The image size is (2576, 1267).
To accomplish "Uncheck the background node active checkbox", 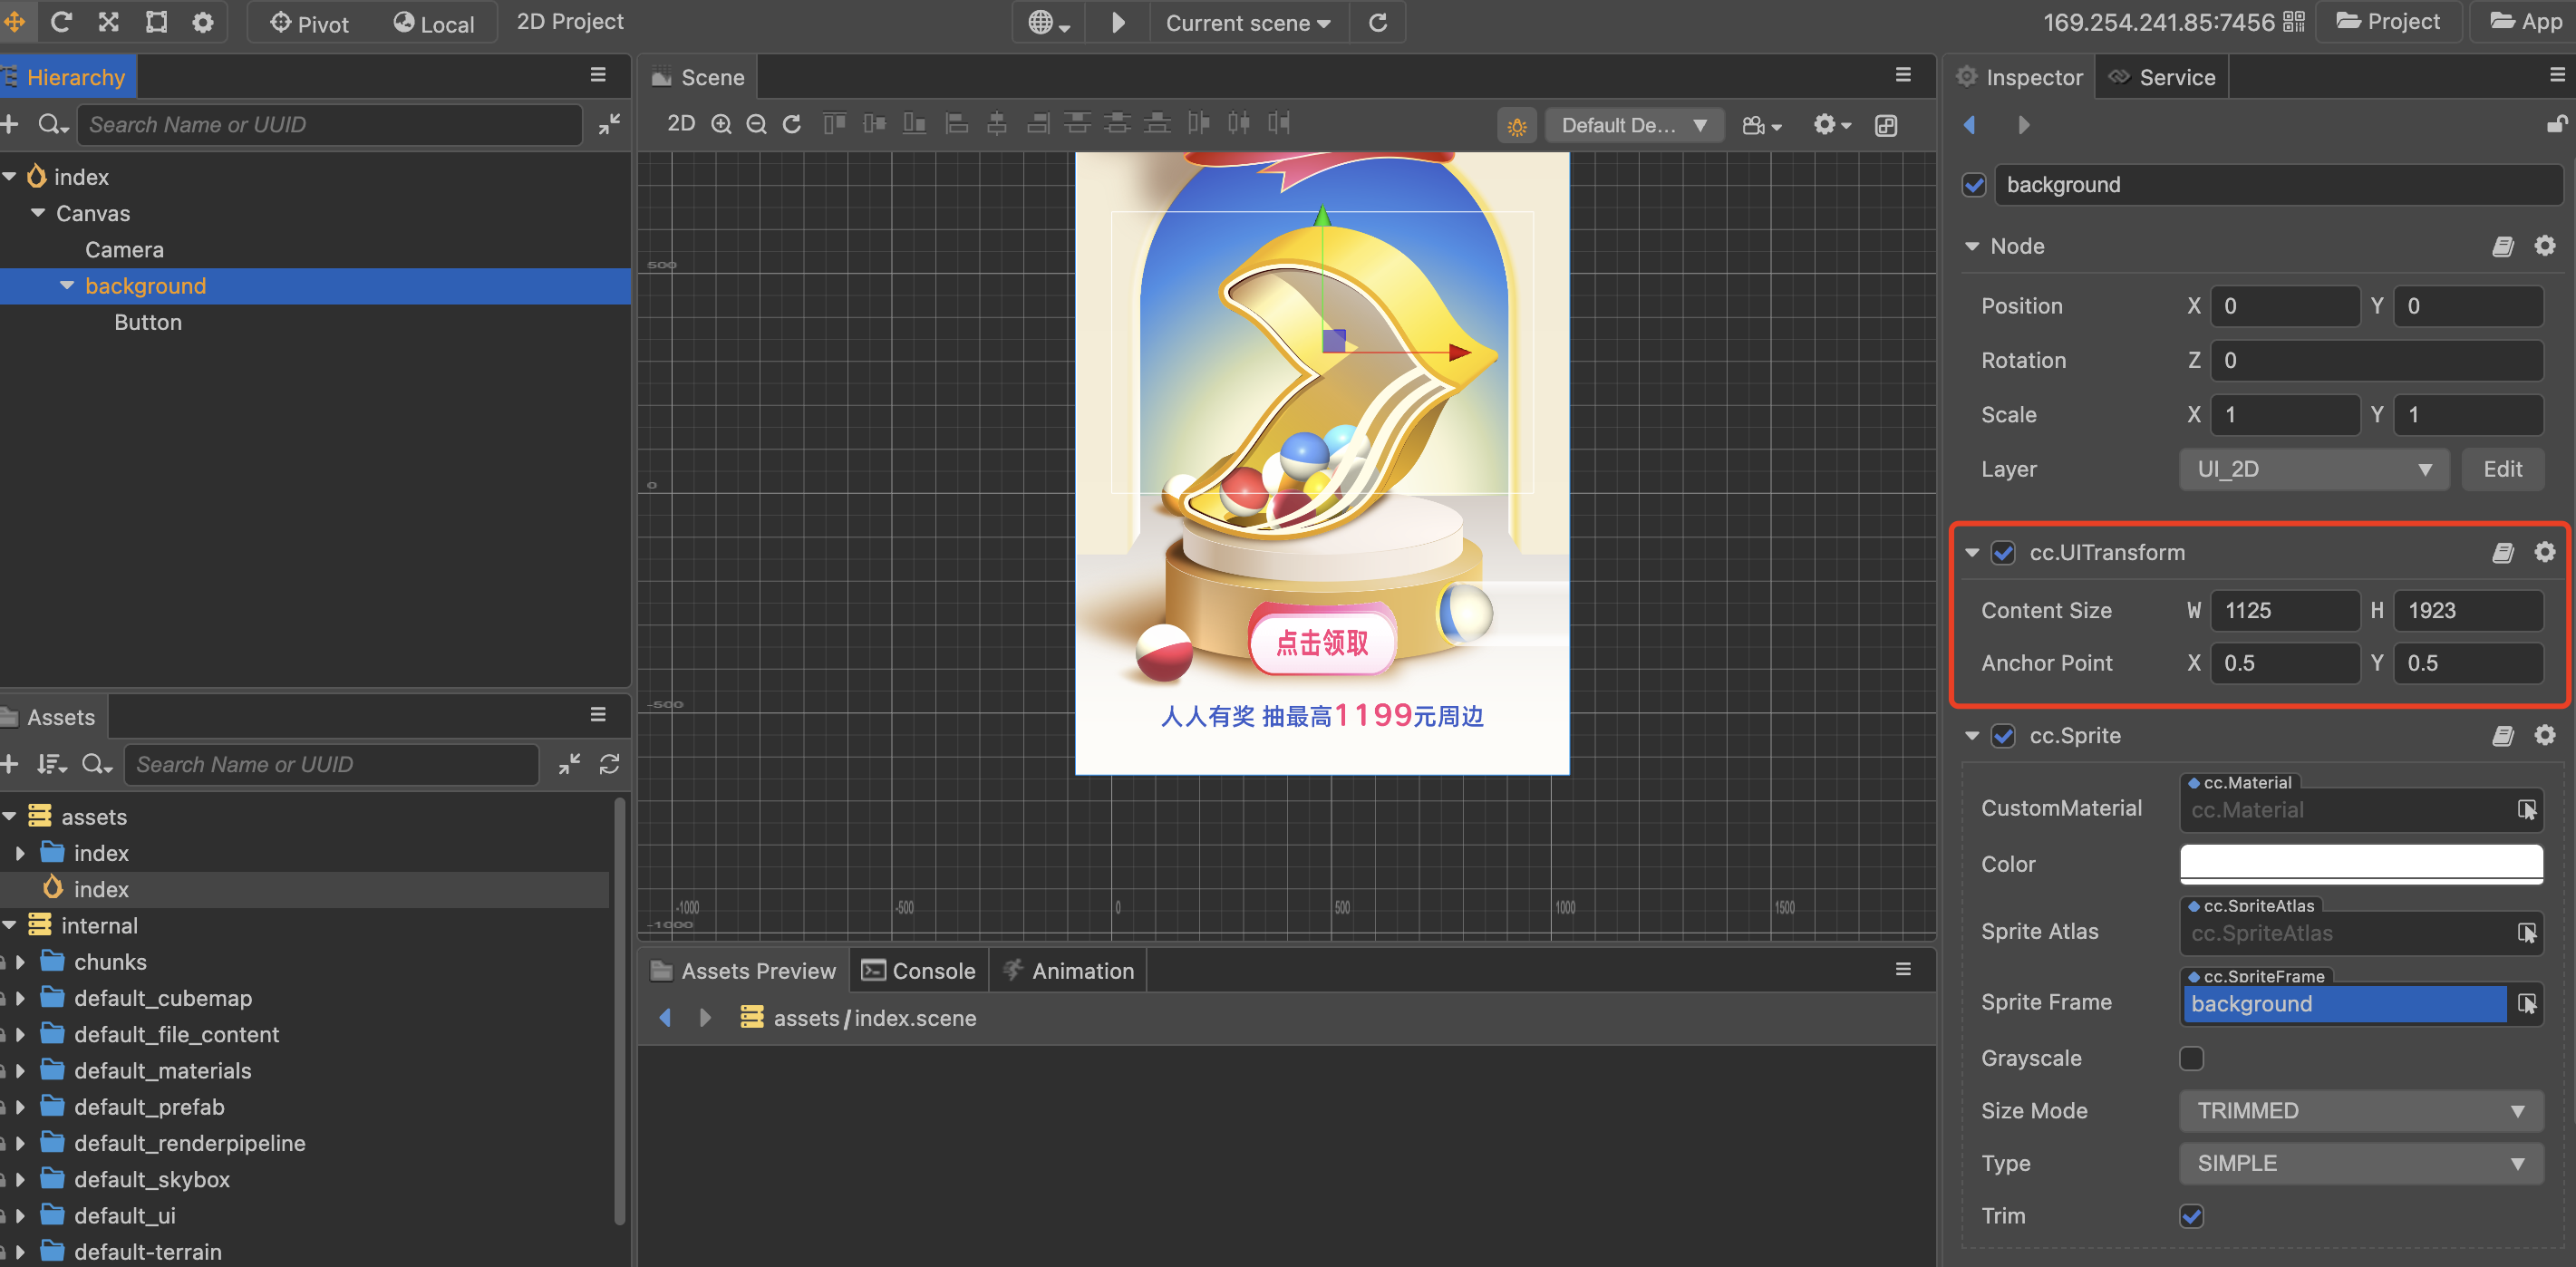I will tap(1974, 185).
